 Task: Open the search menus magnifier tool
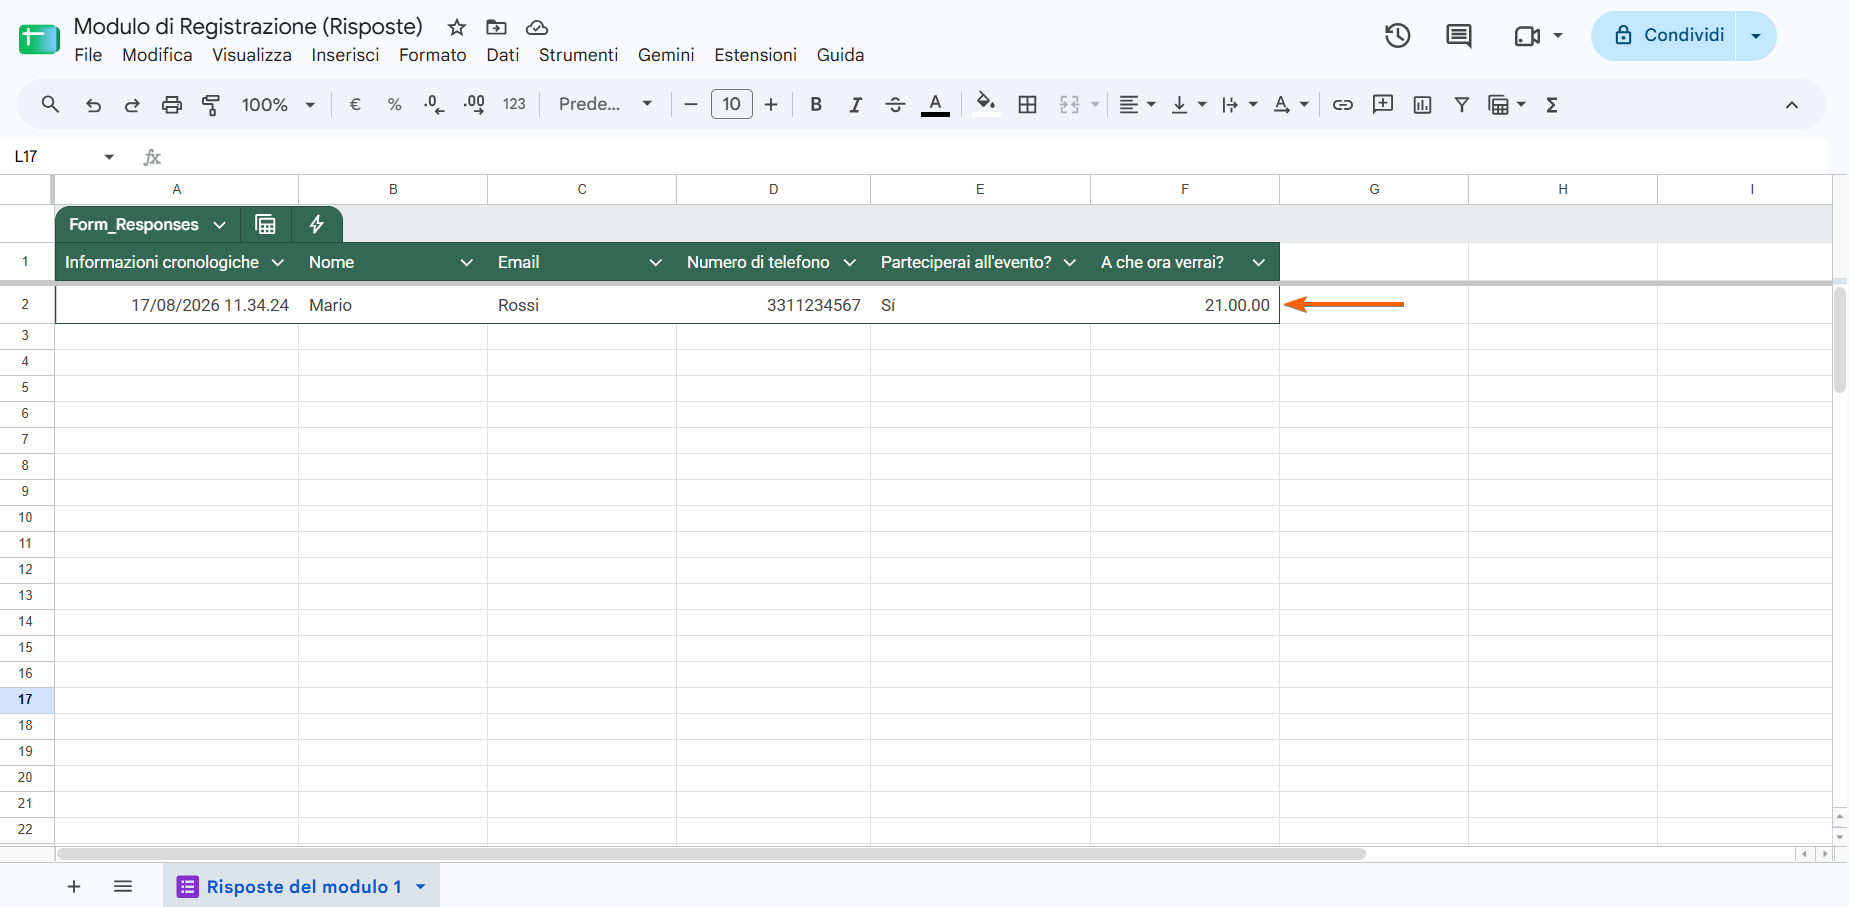[x=50, y=104]
